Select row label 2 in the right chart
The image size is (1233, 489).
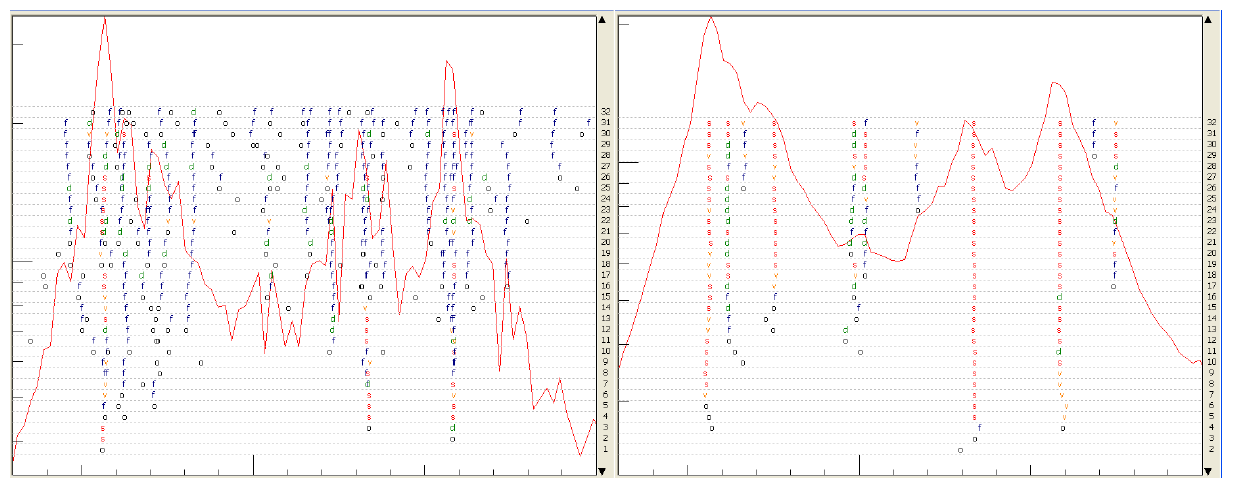[1212, 449]
